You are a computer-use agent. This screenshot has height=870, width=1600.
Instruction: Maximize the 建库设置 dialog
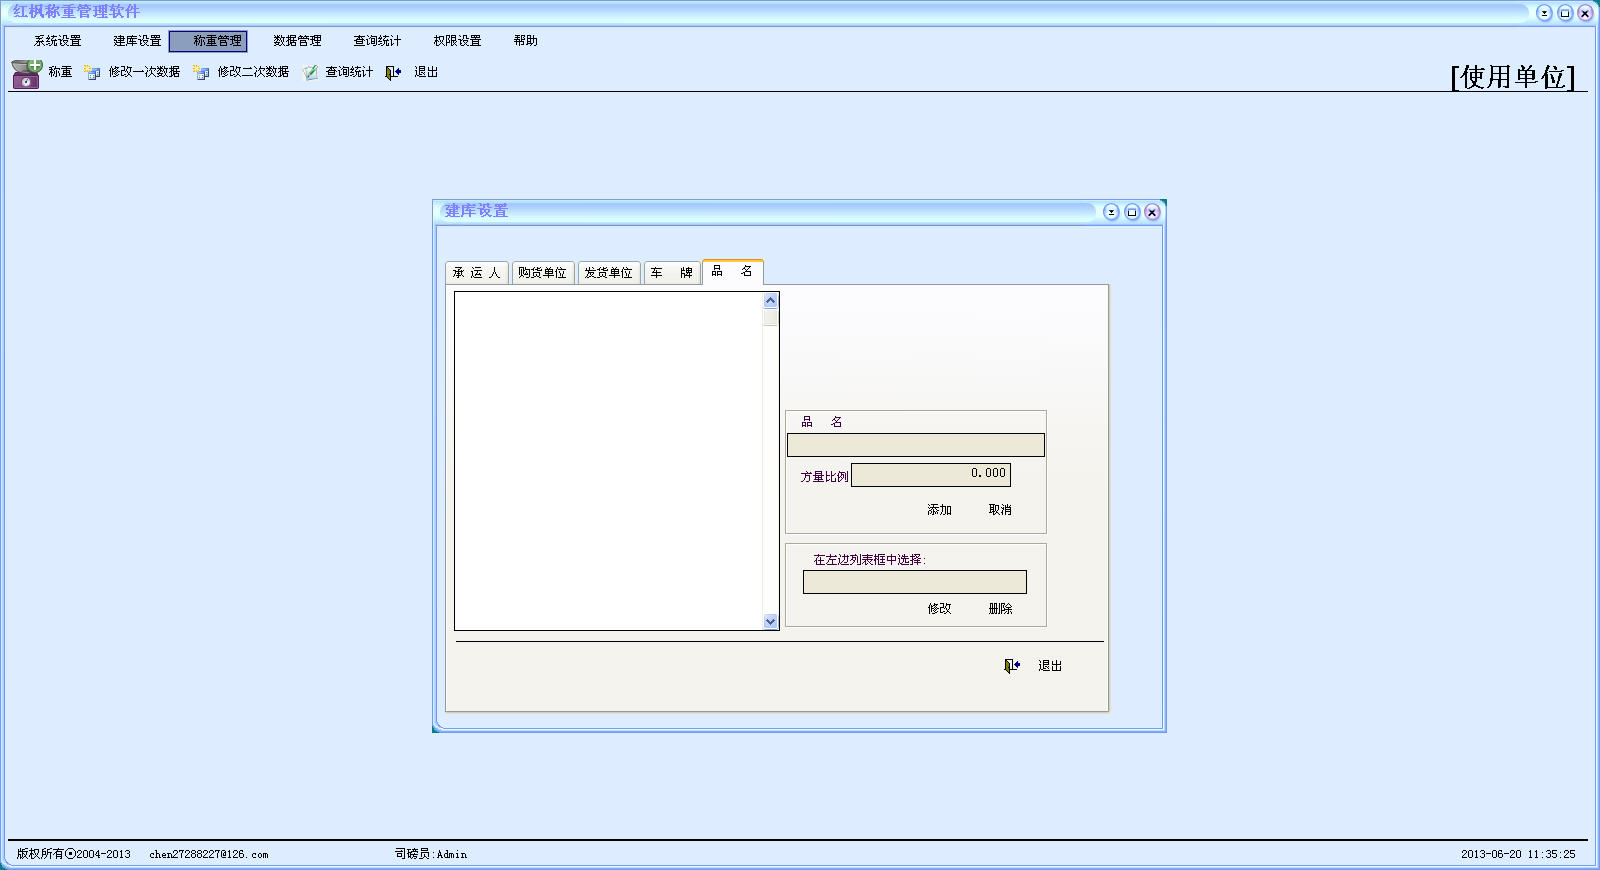tap(1132, 212)
